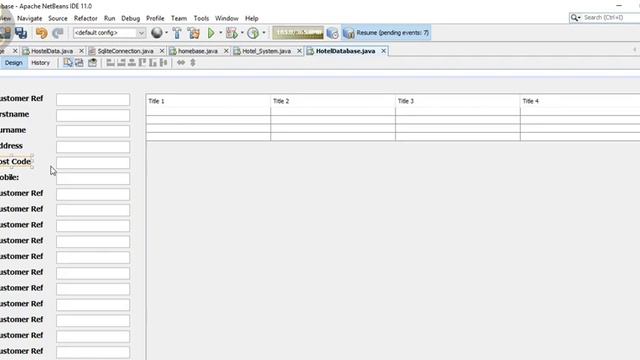
Task: Select text field beside Post Code label
Action: [93, 162]
